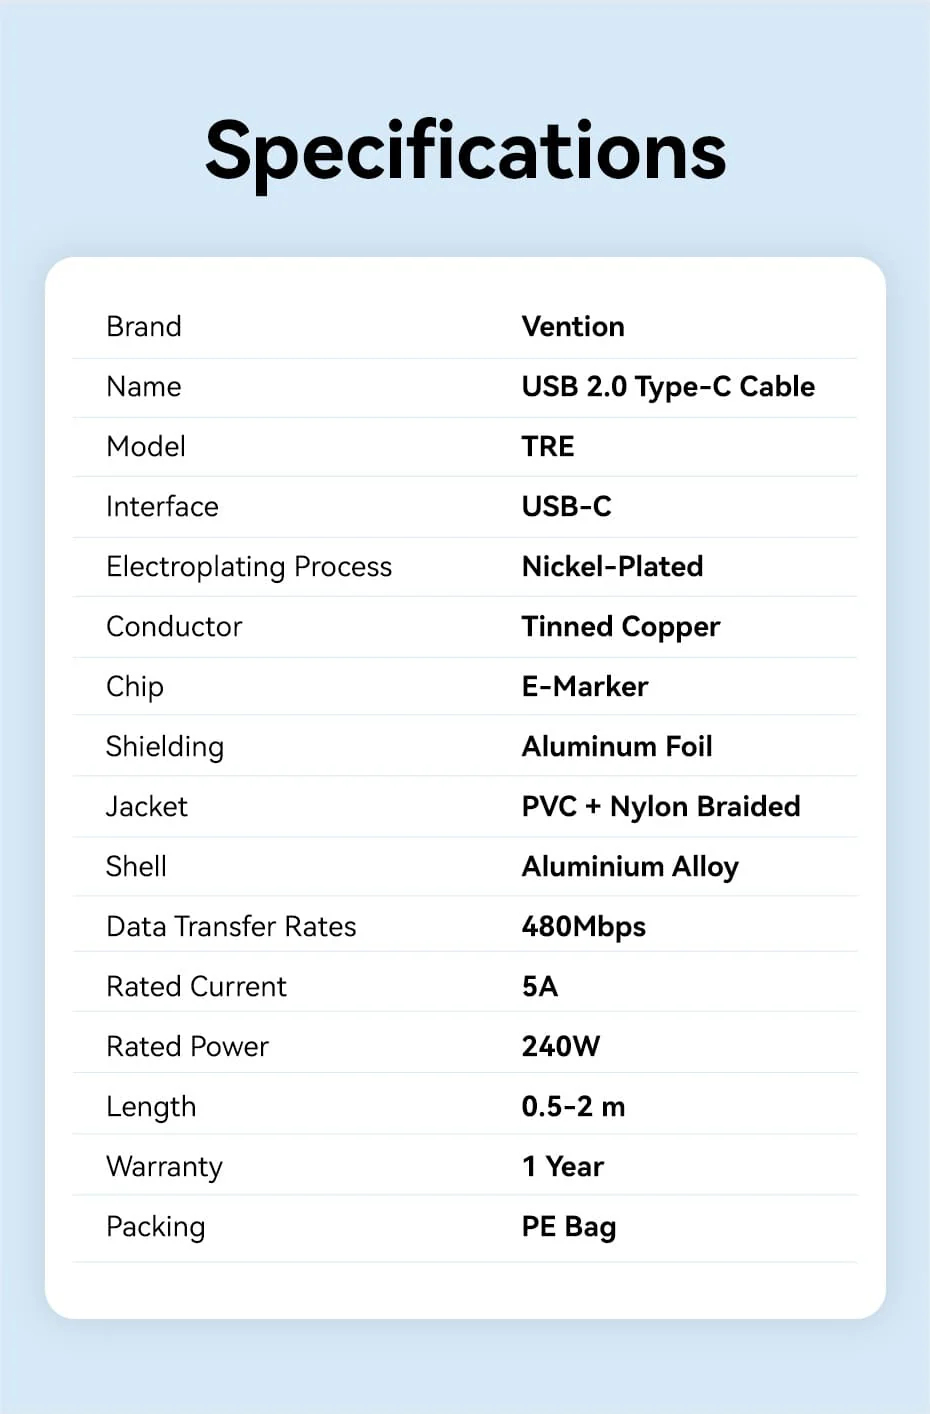Click the E-Marker chip value
The height and width of the screenshot is (1414, 930).
click(585, 687)
